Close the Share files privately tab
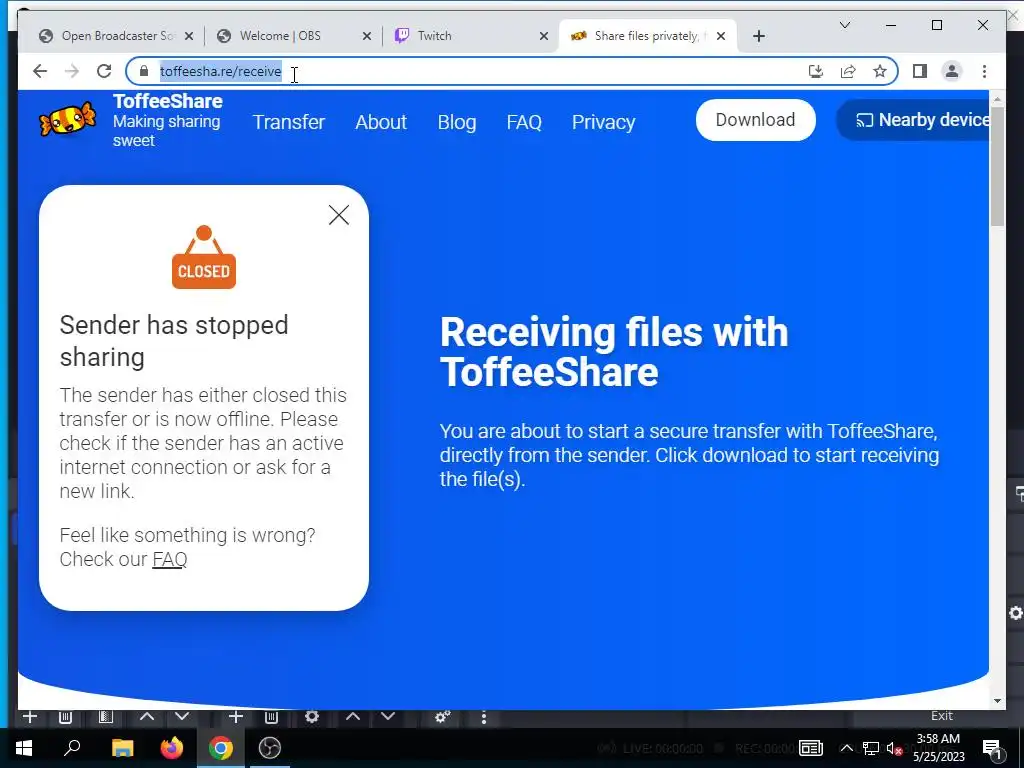This screenshot has height=768, width=1024. point(720,36)
